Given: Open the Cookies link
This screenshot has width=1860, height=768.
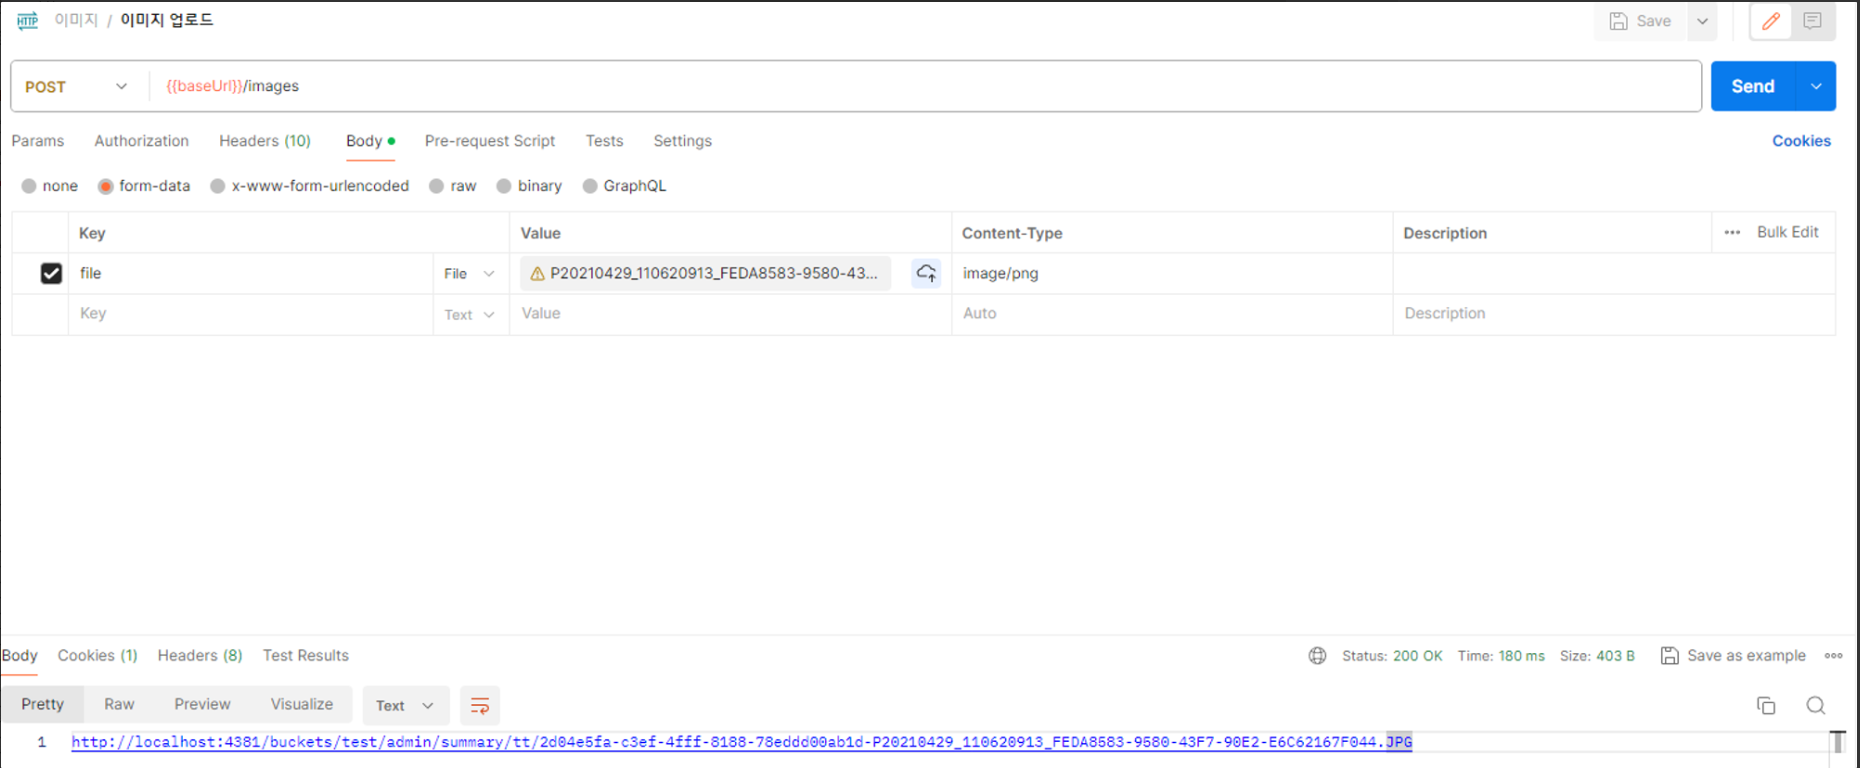Looking at the screenshot, I should click(1801, 141).
